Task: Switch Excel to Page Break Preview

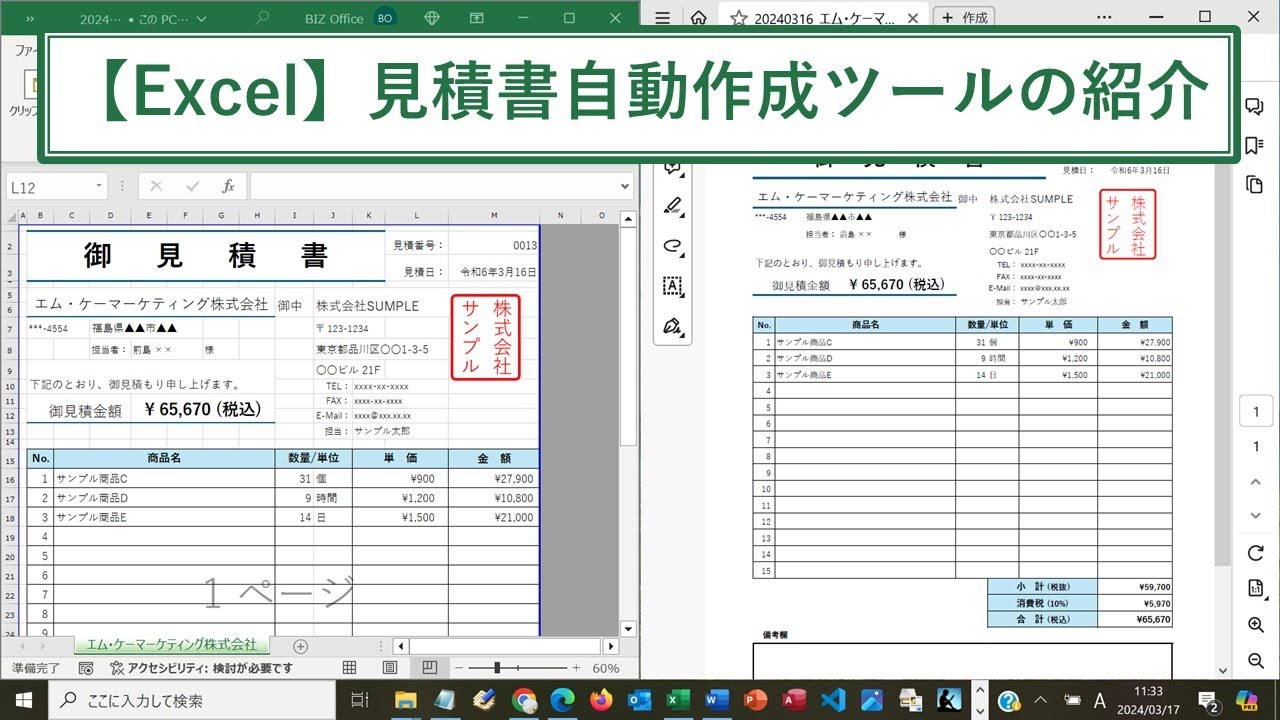Action: click(429, 668)
